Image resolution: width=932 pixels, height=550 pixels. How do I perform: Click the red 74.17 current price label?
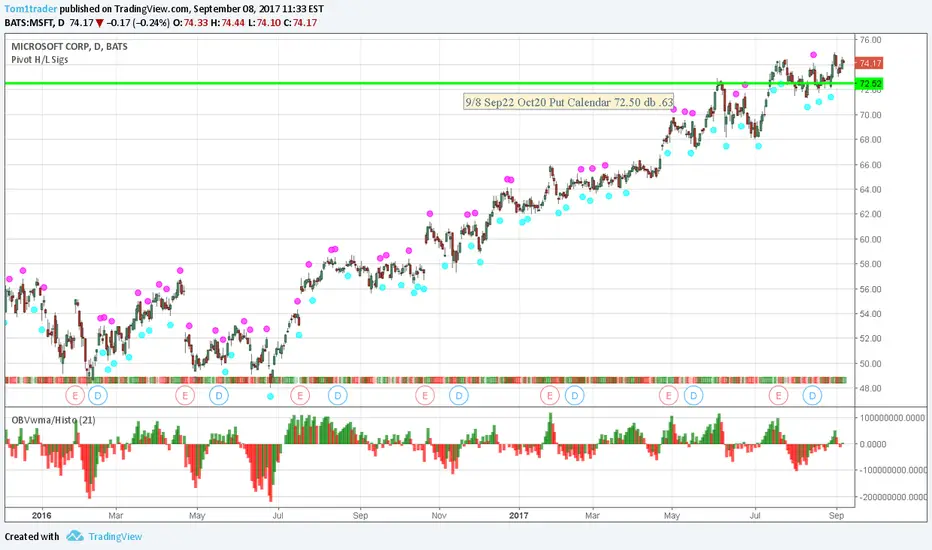point(869,63)
